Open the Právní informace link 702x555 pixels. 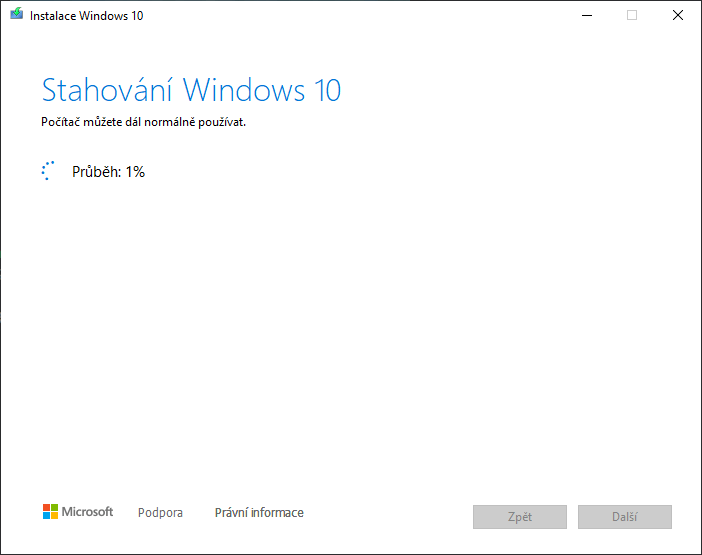coord(259,513)
